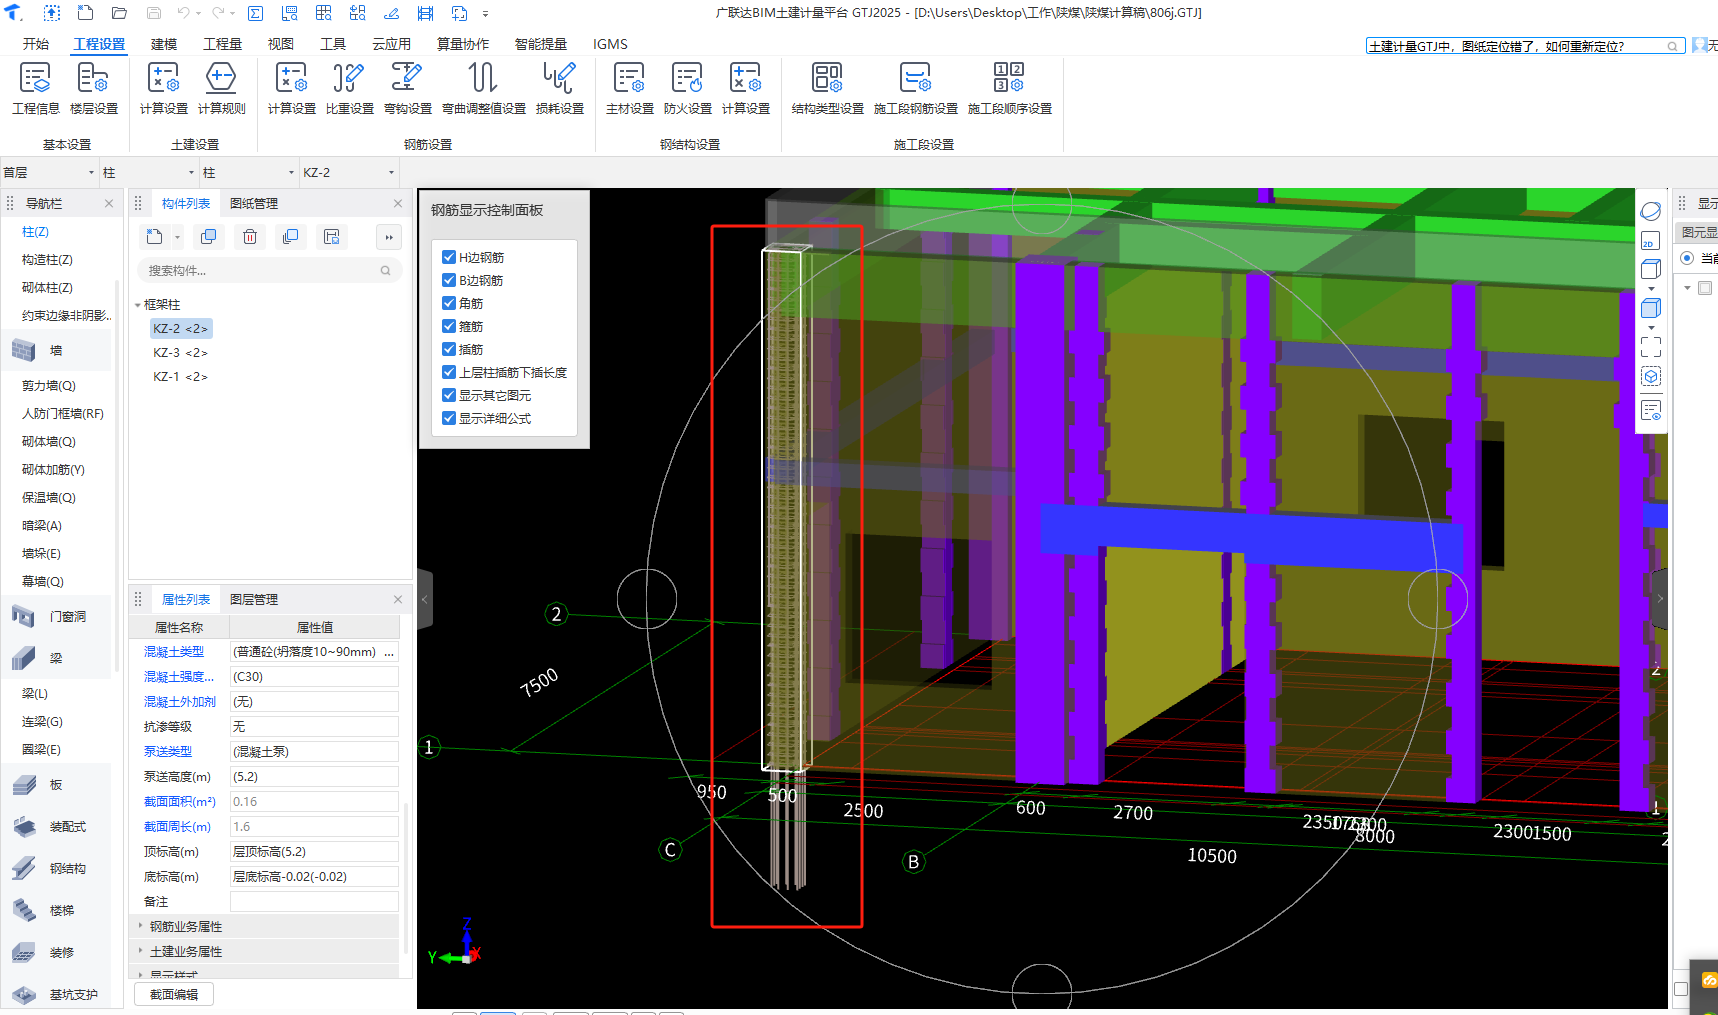
Task: Expand 土建业务属性 section
Action: click(140, 951)
